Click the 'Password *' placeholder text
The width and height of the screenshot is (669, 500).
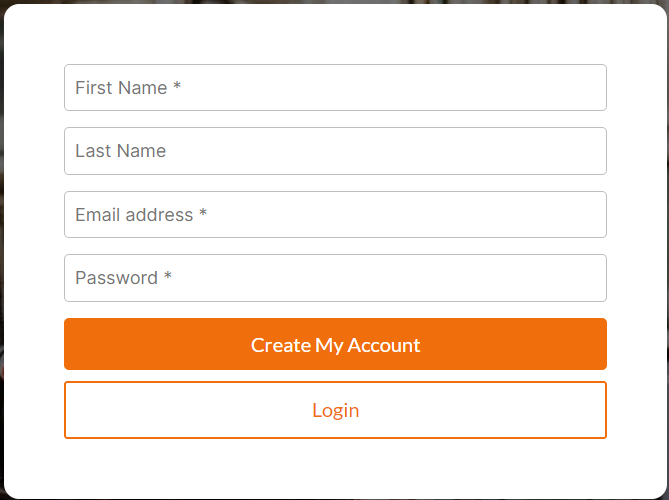tap(124, 278)
